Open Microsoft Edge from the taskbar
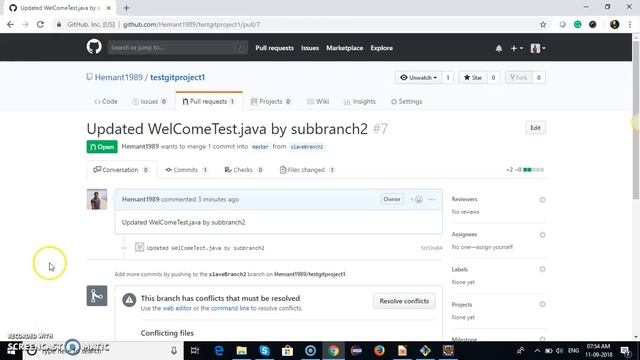This screenshot has height=360, width=640. (x=219, y=351)
